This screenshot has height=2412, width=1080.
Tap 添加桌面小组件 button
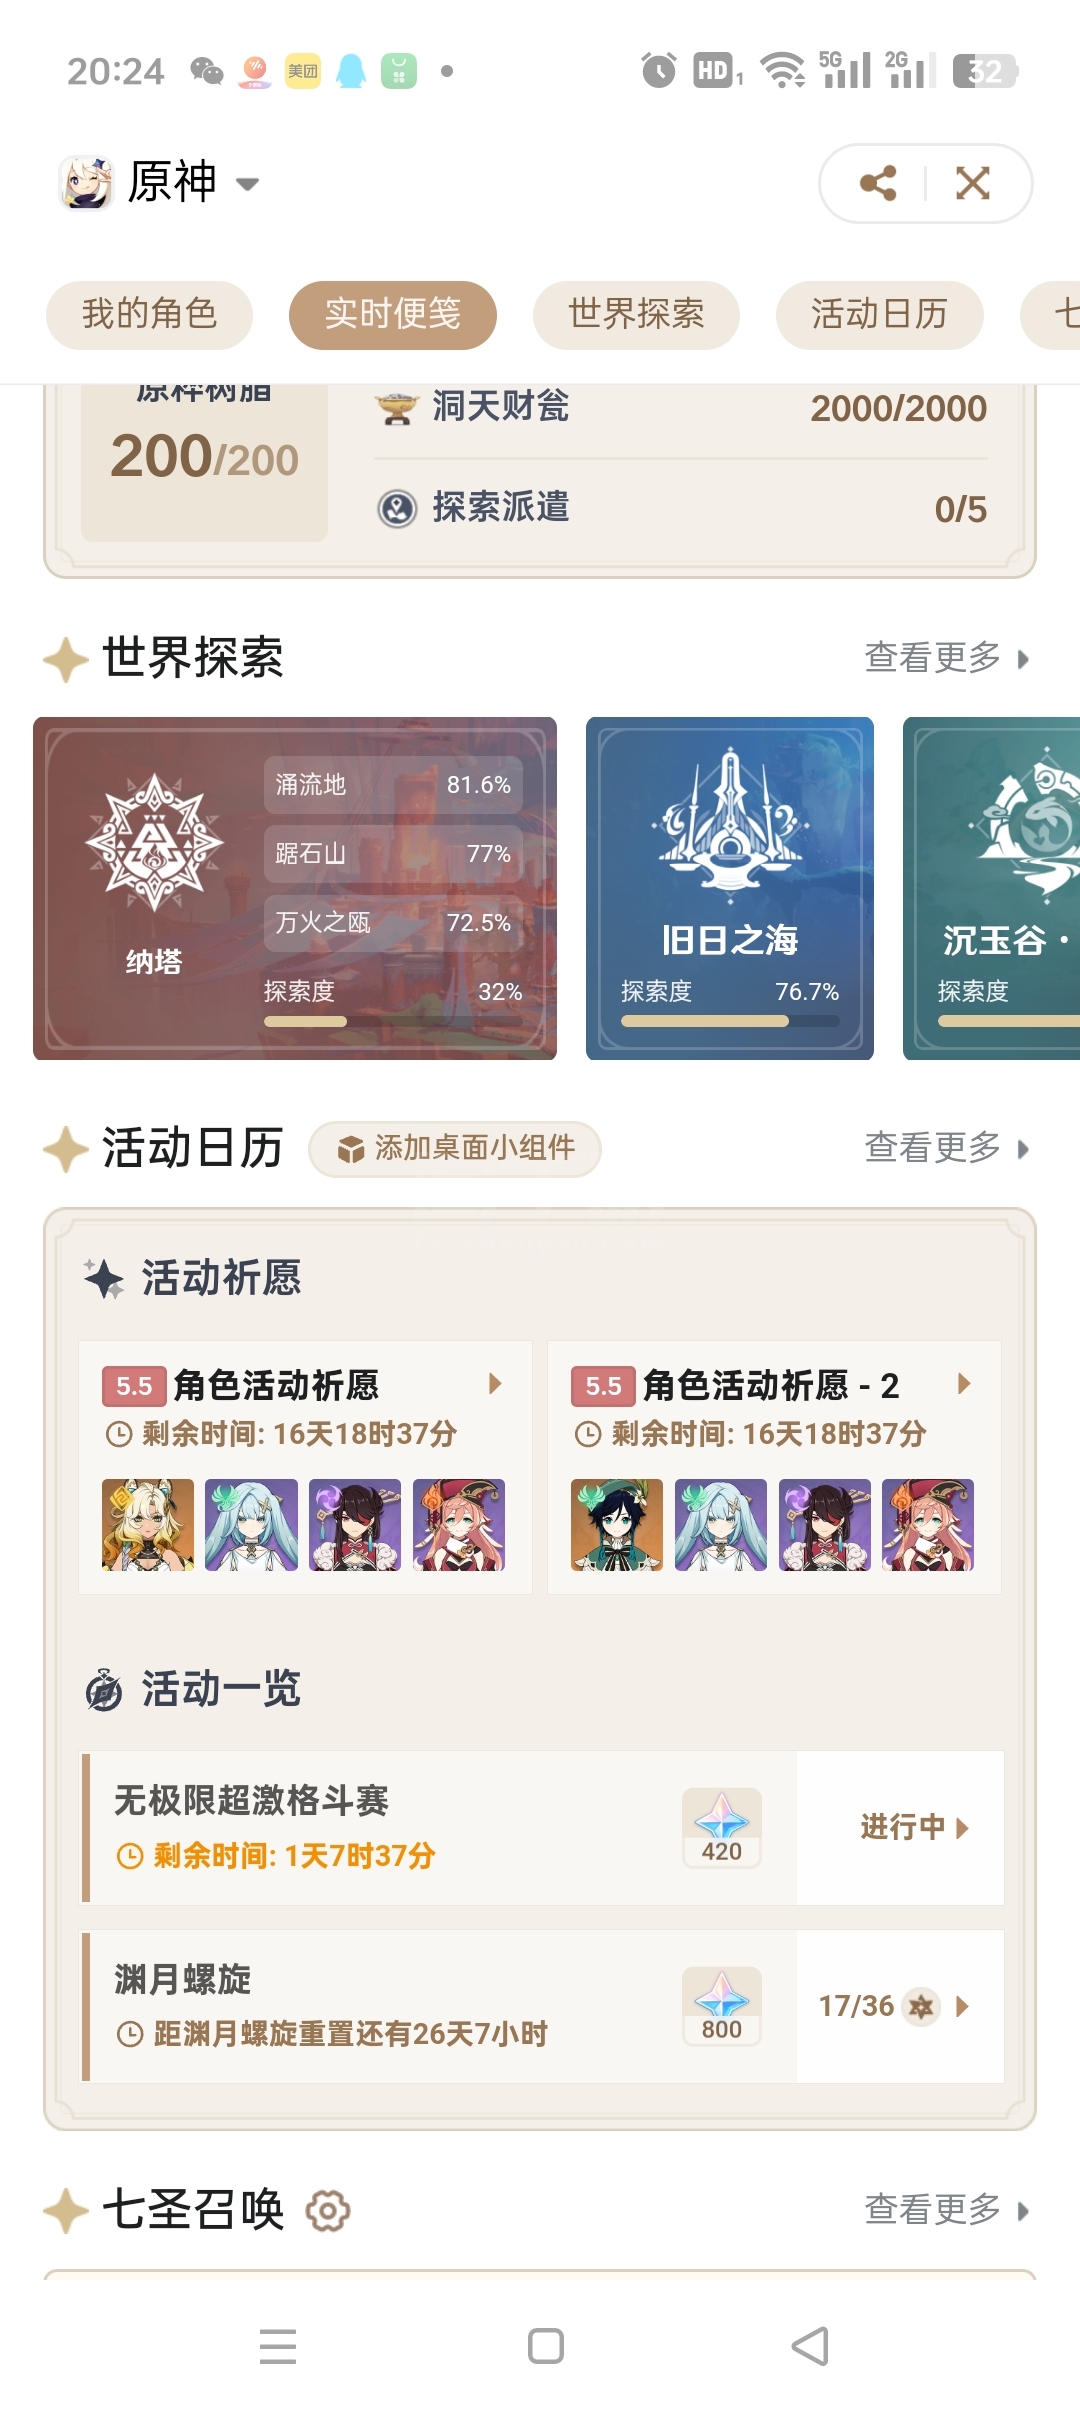point(455,1149)
